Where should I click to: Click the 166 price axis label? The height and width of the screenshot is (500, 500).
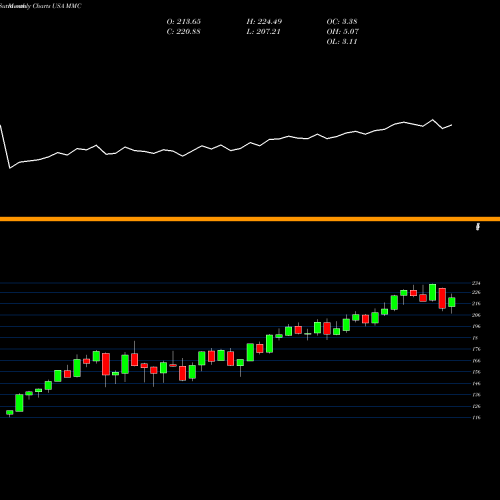tap(476, 361)
